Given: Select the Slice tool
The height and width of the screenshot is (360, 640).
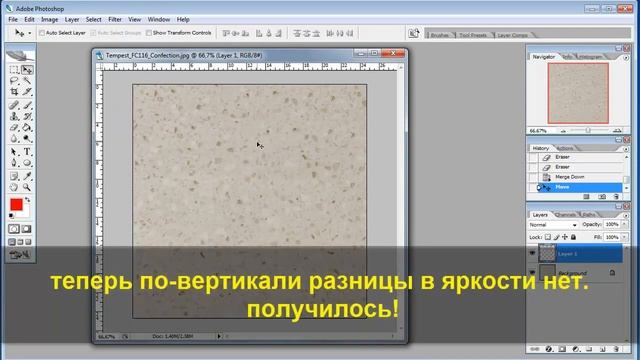Looking at the screenshot, I should coord(27,92).
